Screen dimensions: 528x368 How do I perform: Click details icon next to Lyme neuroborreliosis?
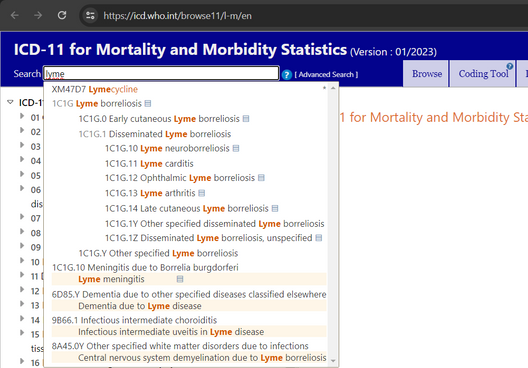click(236, 148)
